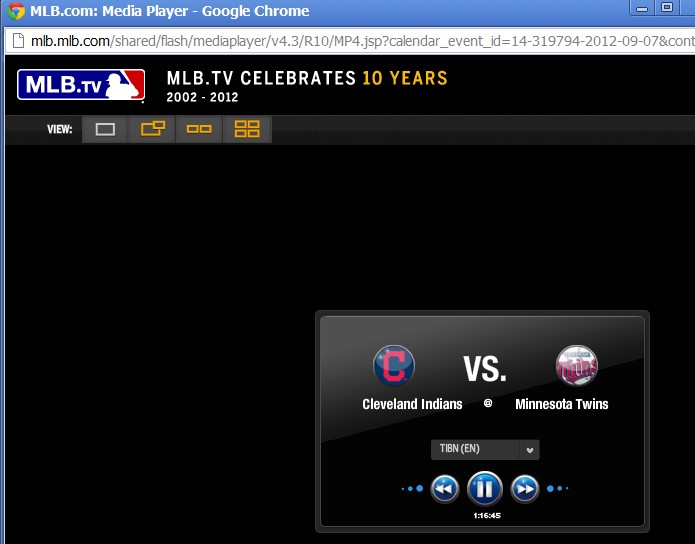Click the 2002 - 2012 banner text

point(202,97)
